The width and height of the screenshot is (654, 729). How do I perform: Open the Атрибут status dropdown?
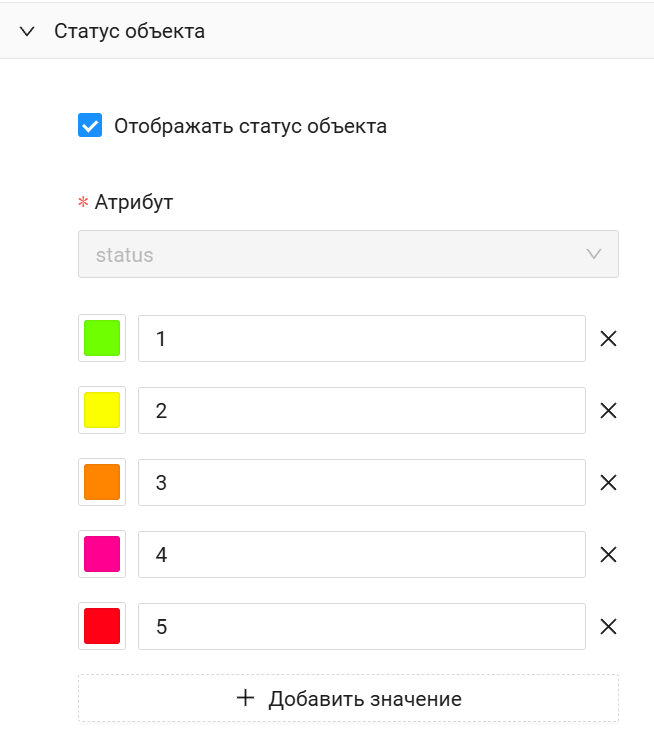click(x=348, y=255)
